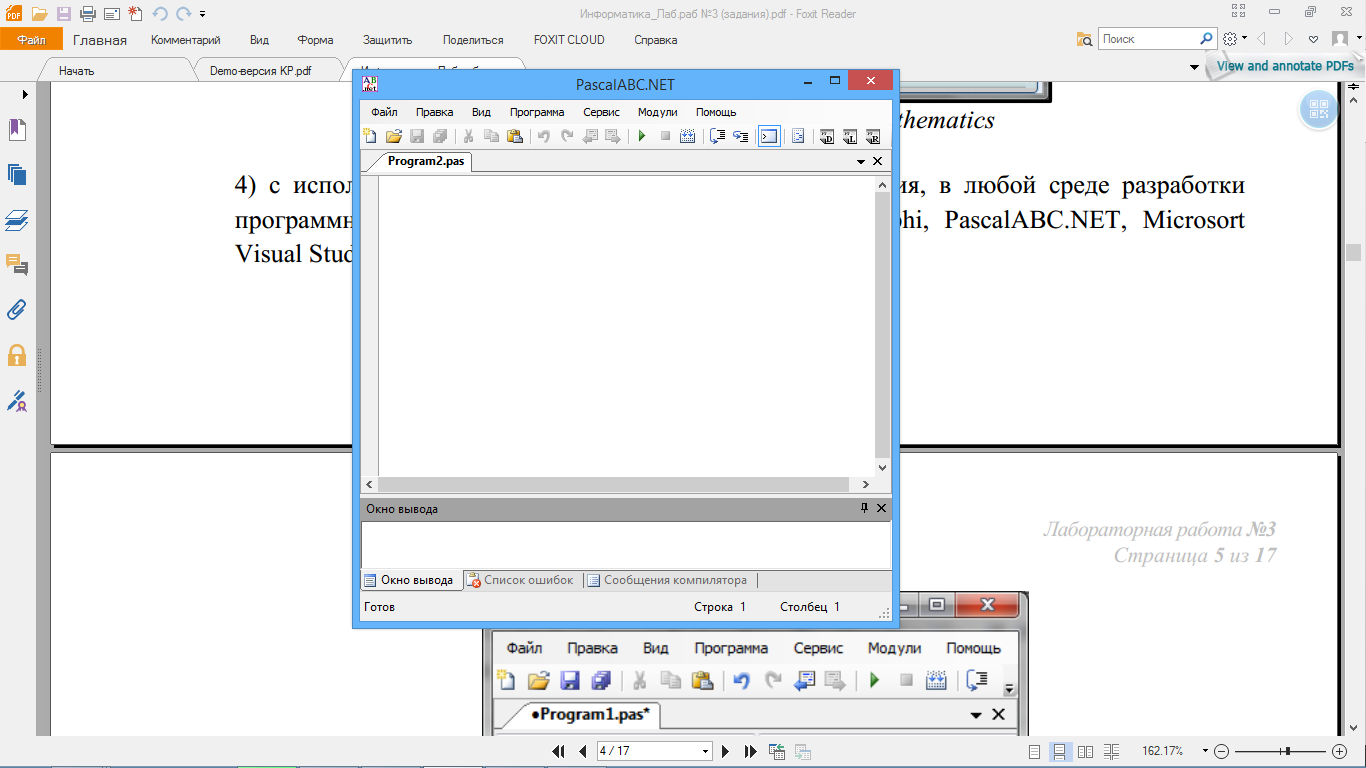Switch to Комментарий ribbon tab in Foxit

(186, 40)
